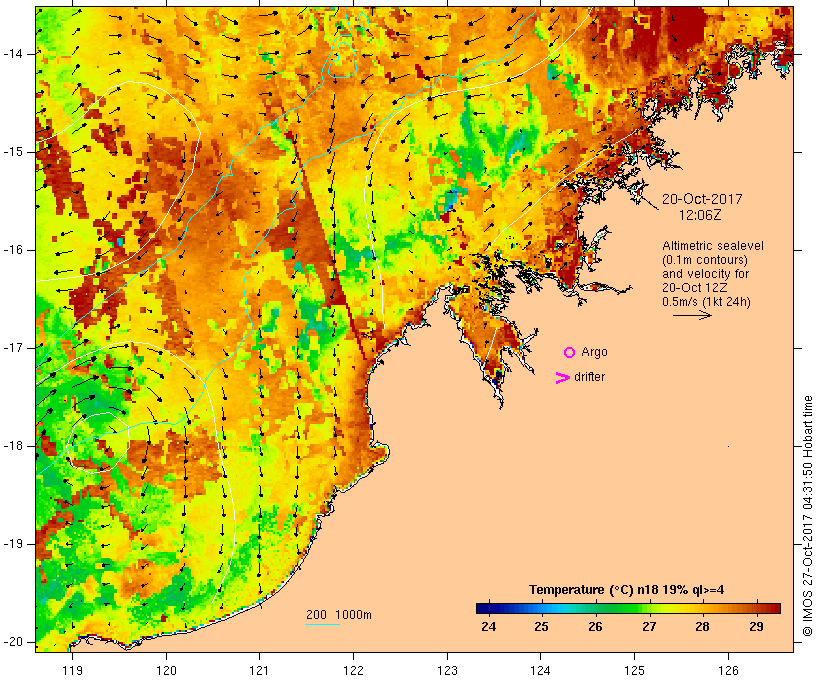Viewport: 820px width, 680px height.
Task: Click the 'Temperature (°C) n18 19% ql>=4' title
Action: [627, 590]
